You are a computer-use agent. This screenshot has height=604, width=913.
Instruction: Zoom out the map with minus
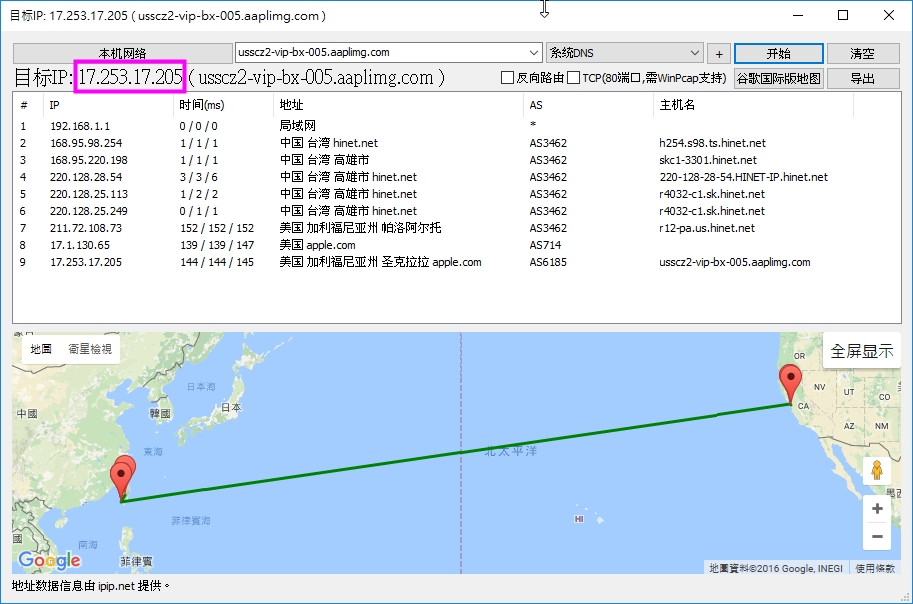[x=877, y=536]
